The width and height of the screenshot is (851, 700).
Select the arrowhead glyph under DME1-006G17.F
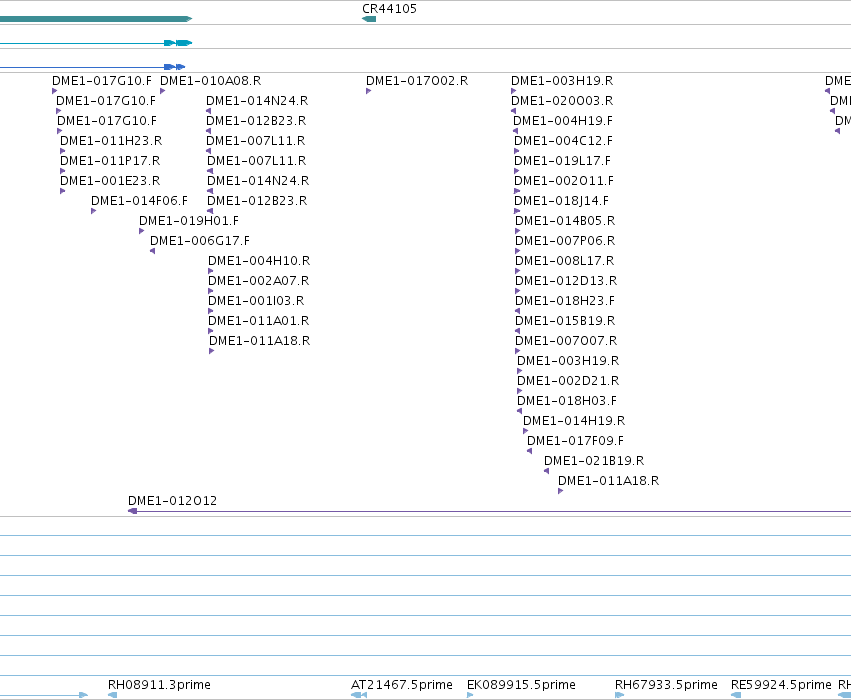click(153, 251)
